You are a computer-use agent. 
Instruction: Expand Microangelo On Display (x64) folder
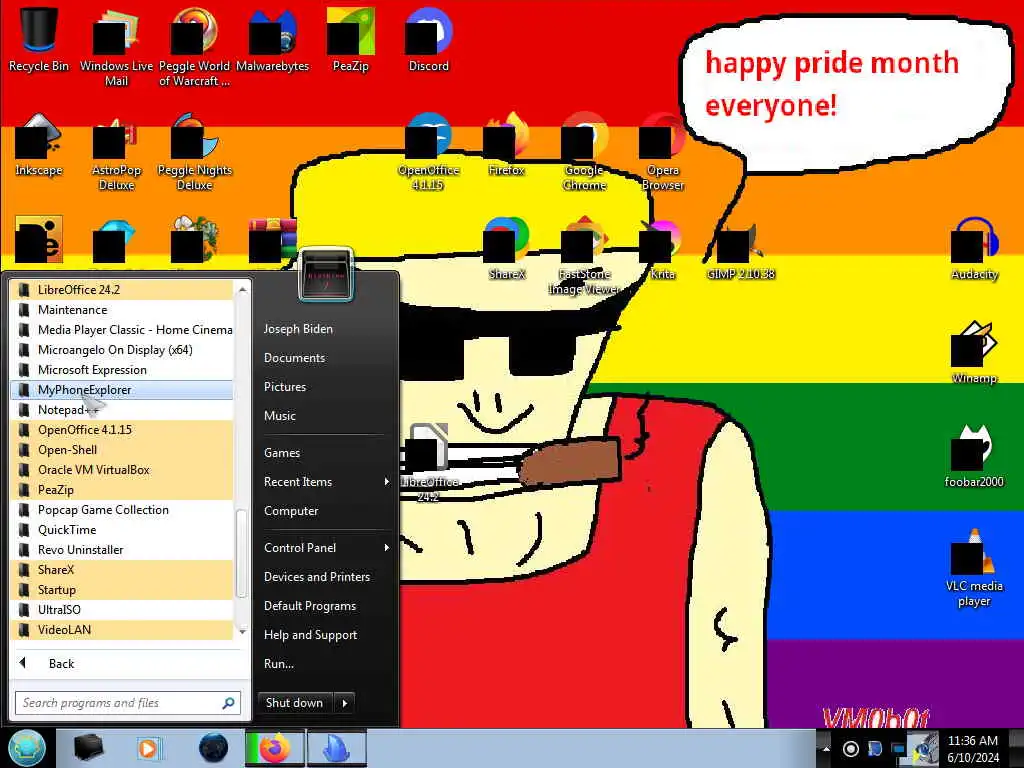(x=121, y=350)
